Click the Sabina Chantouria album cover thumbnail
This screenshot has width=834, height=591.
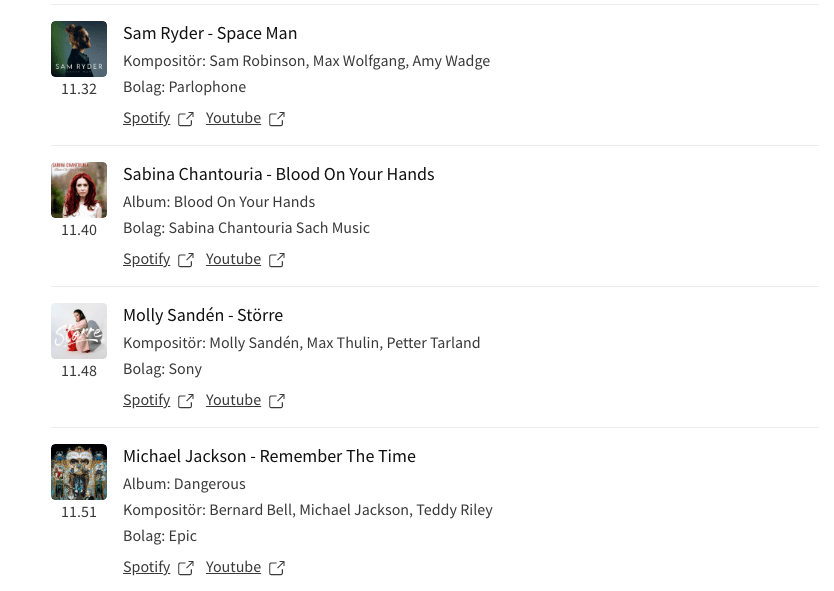[79, 190]
